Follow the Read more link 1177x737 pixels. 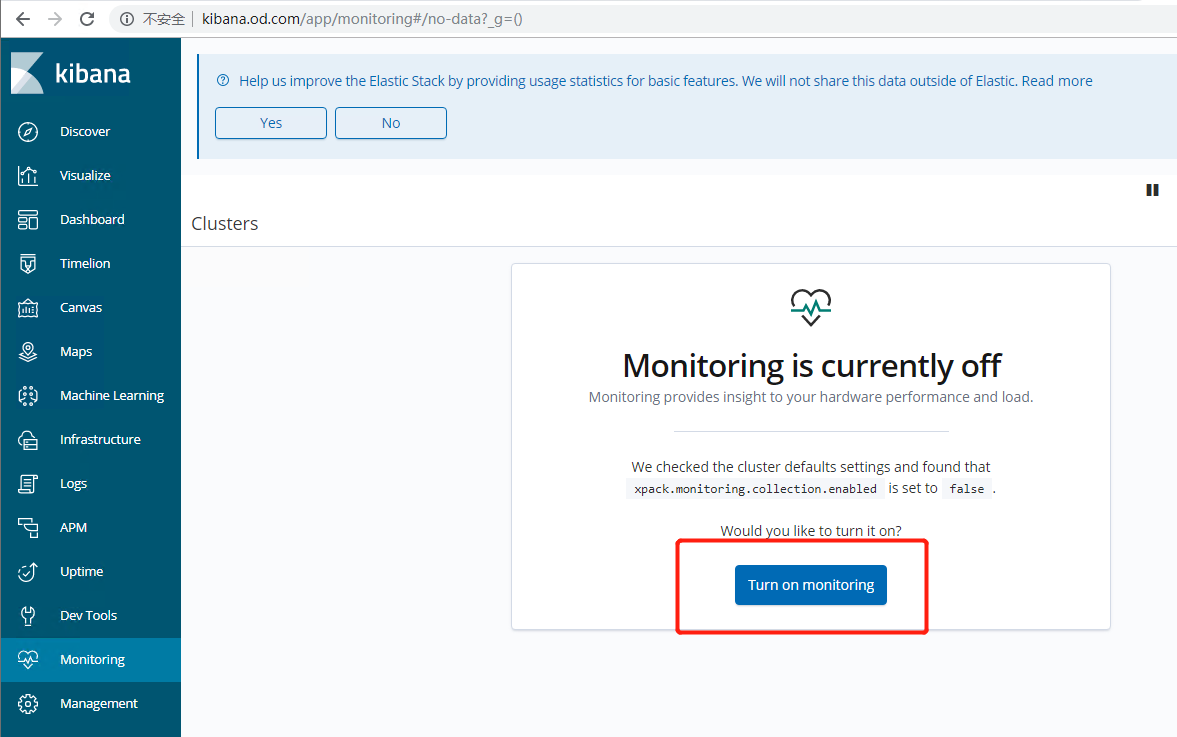[1057, 81]
